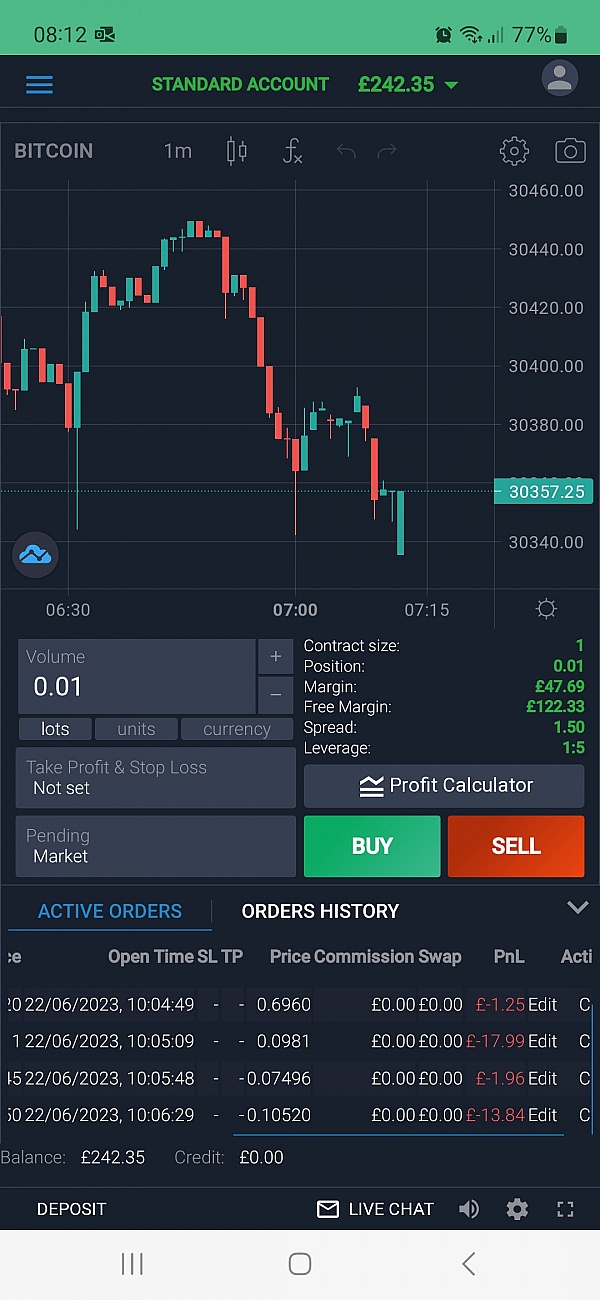Open the Pending Market order type selector

155,846
